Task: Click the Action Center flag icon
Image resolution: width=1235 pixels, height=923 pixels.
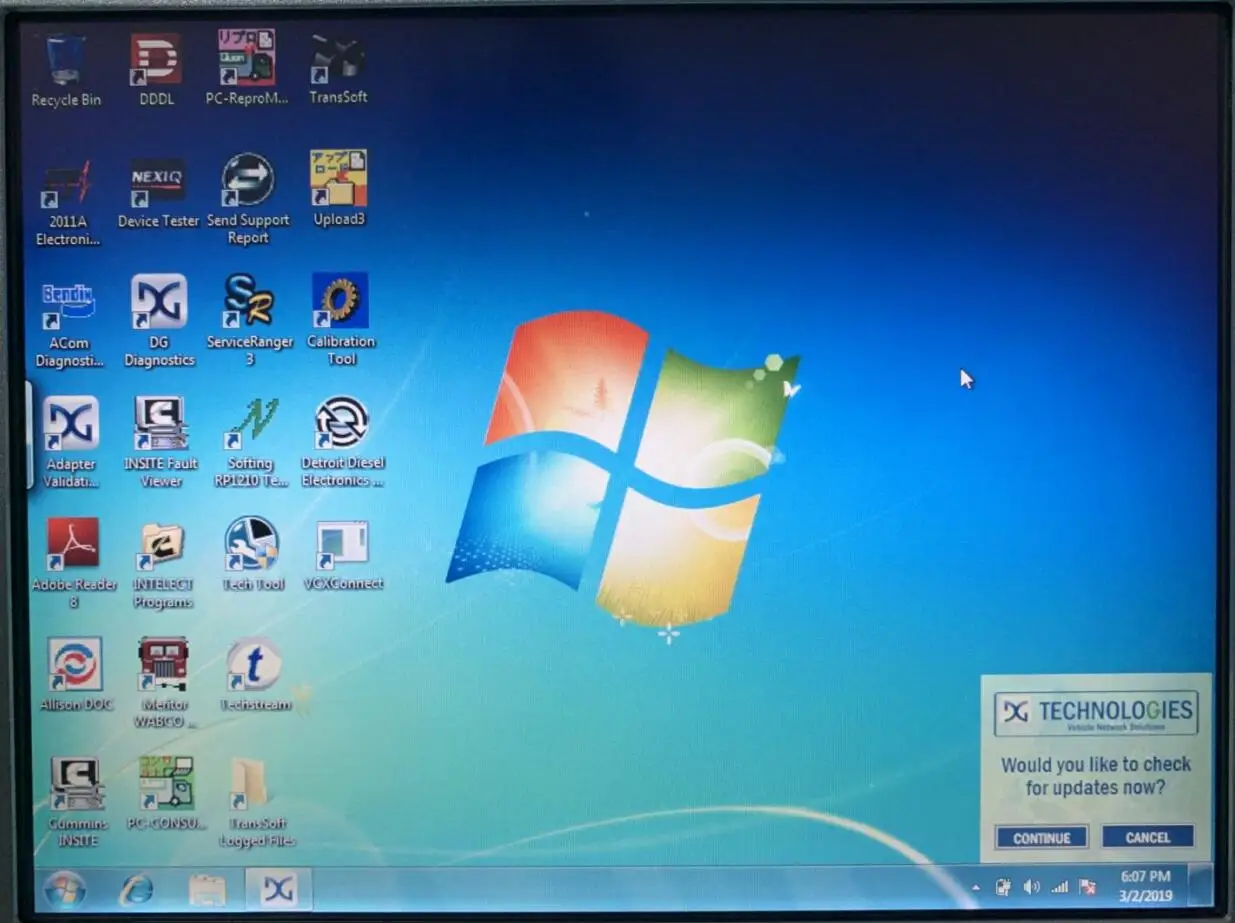Action: [1087, 887]
